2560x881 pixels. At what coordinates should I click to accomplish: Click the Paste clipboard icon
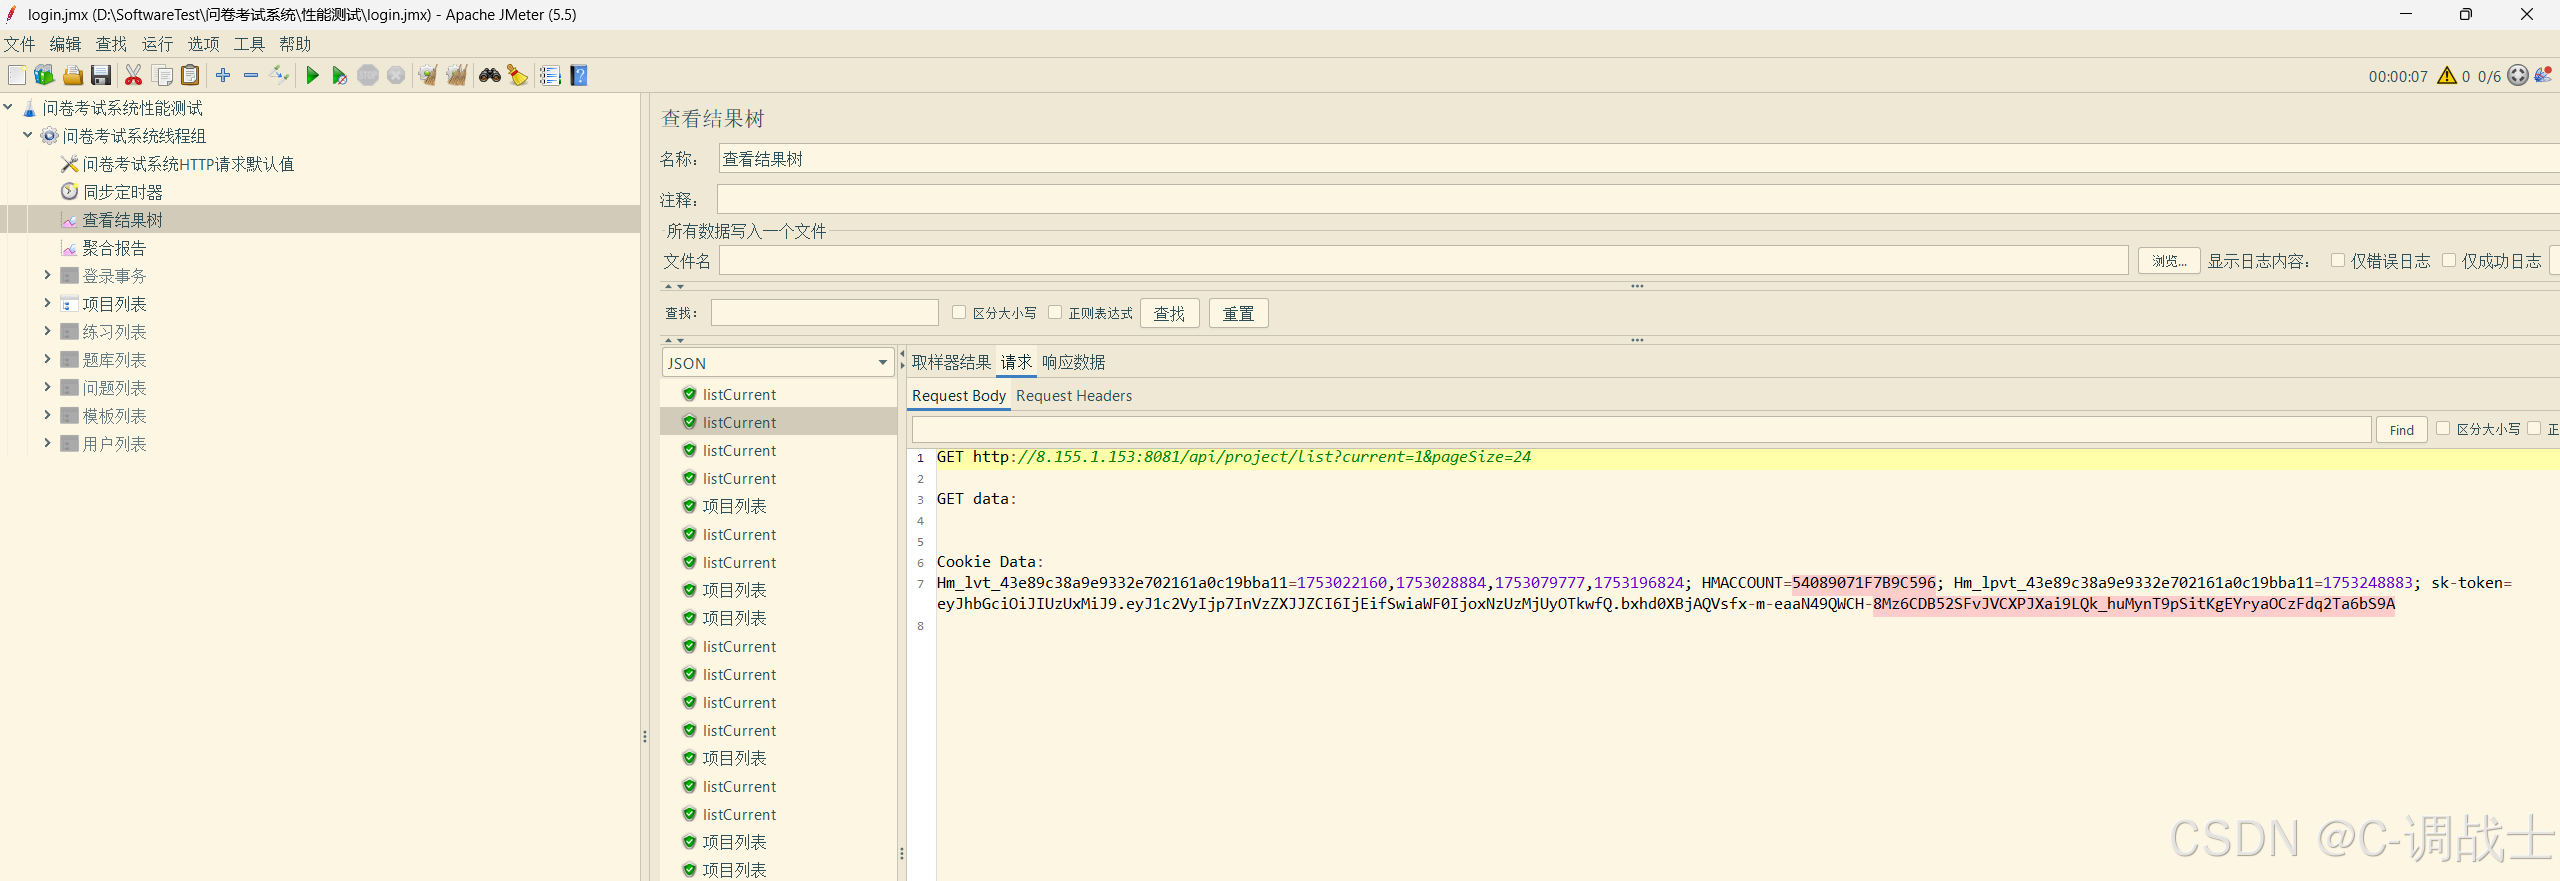190,76
